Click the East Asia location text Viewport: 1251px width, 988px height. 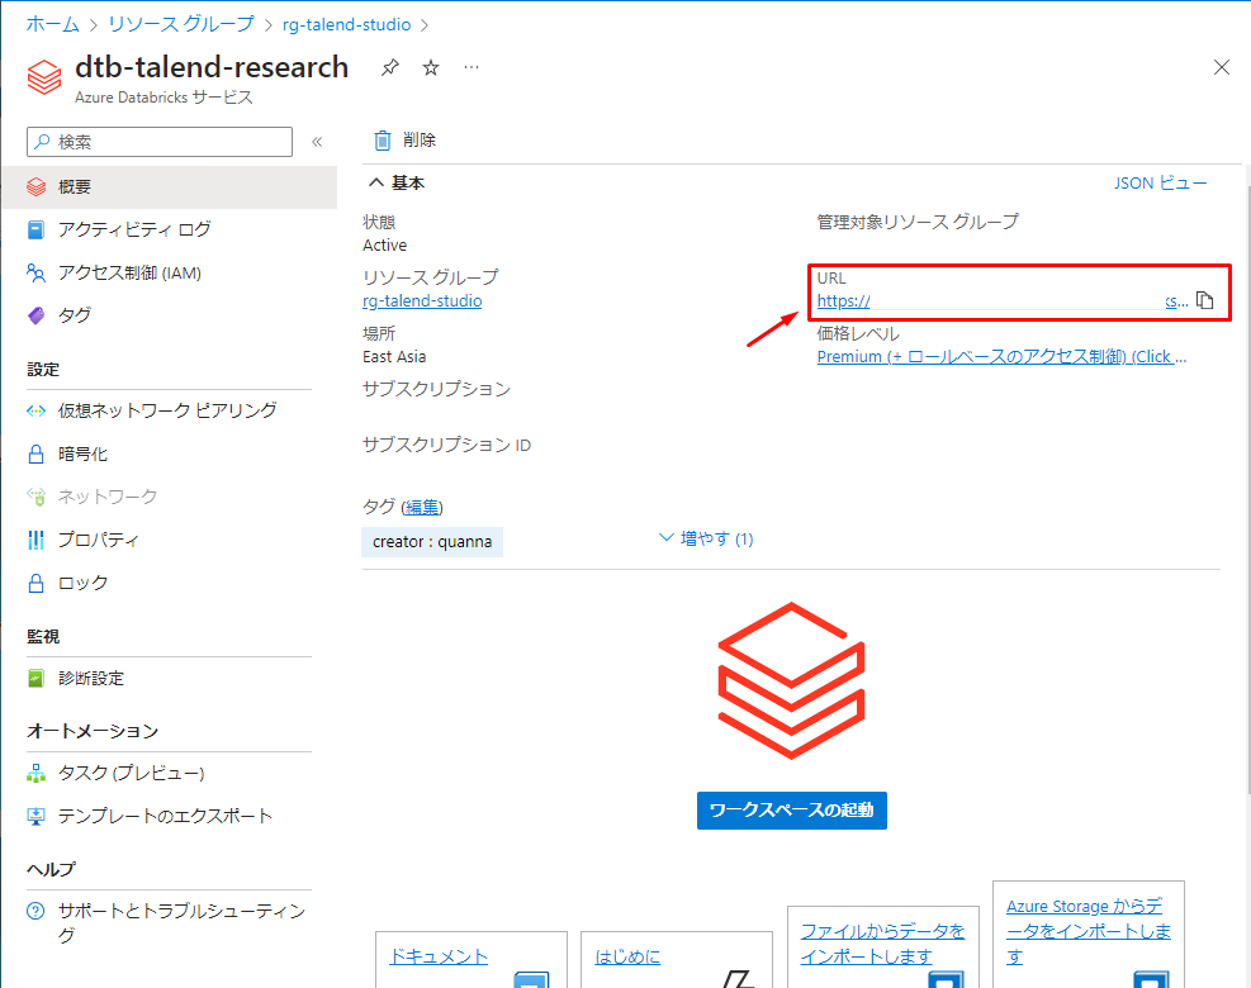point(394,356)
